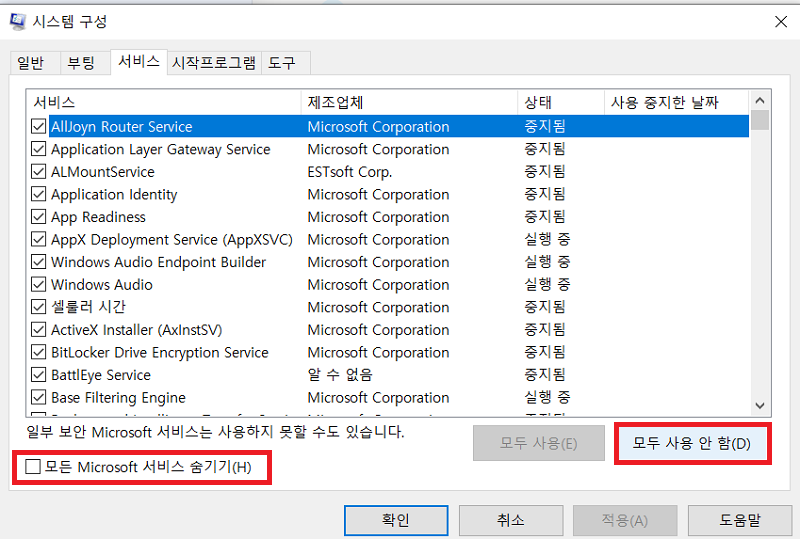Select Windows Audio Endpoint Builder row name

pos(159,262)
